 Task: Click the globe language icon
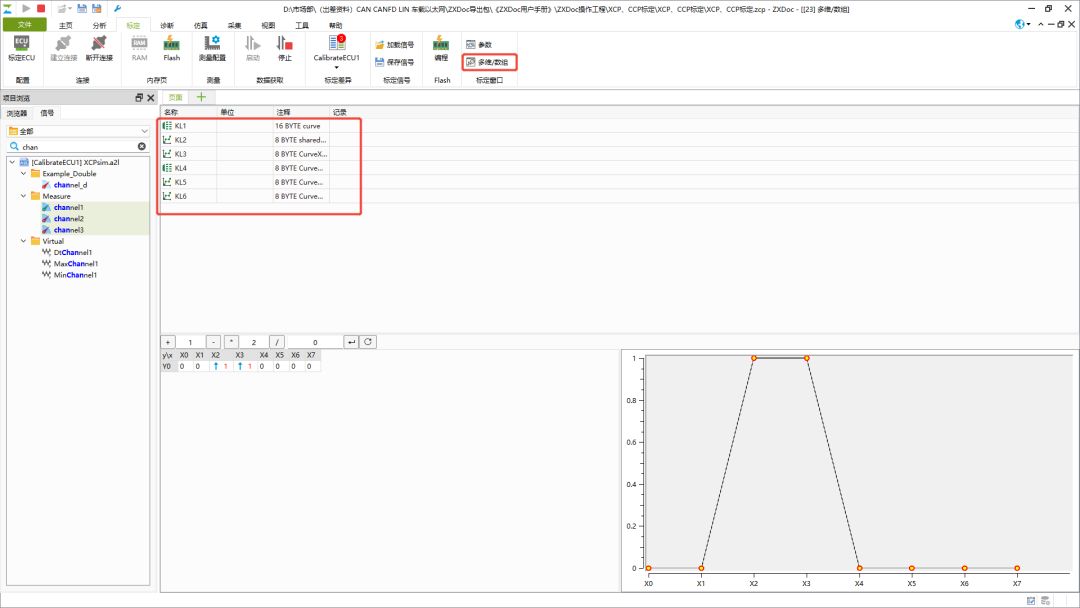[x=1019, y=24]
